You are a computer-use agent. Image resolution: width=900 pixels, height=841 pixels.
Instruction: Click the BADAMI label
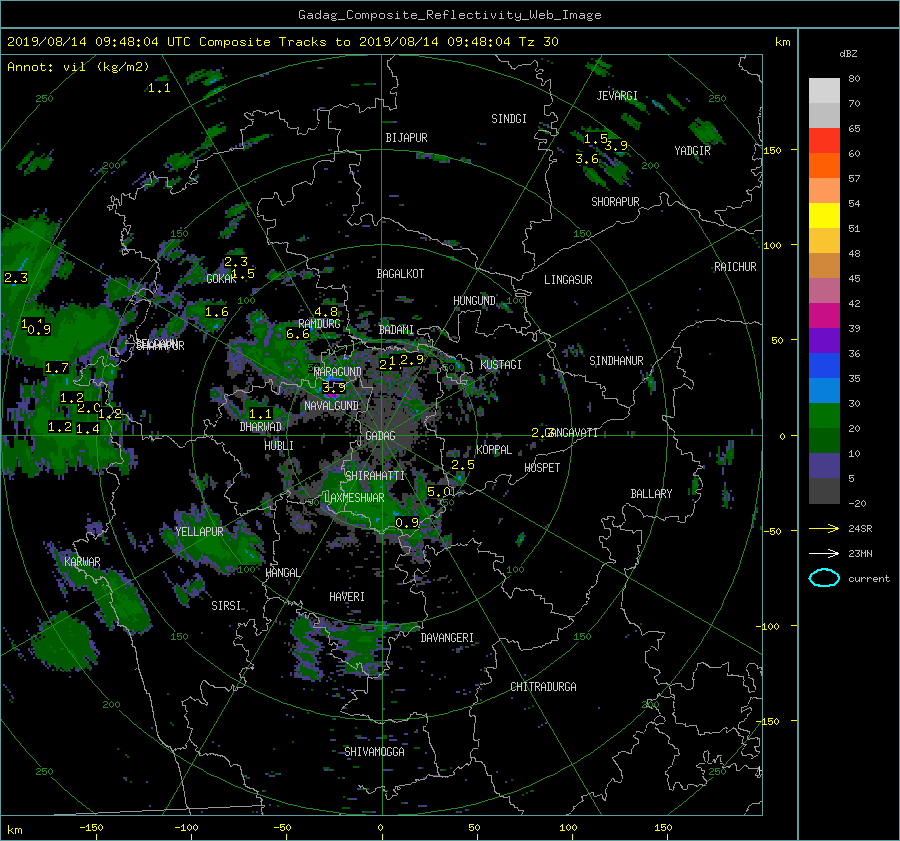point(396,330)
